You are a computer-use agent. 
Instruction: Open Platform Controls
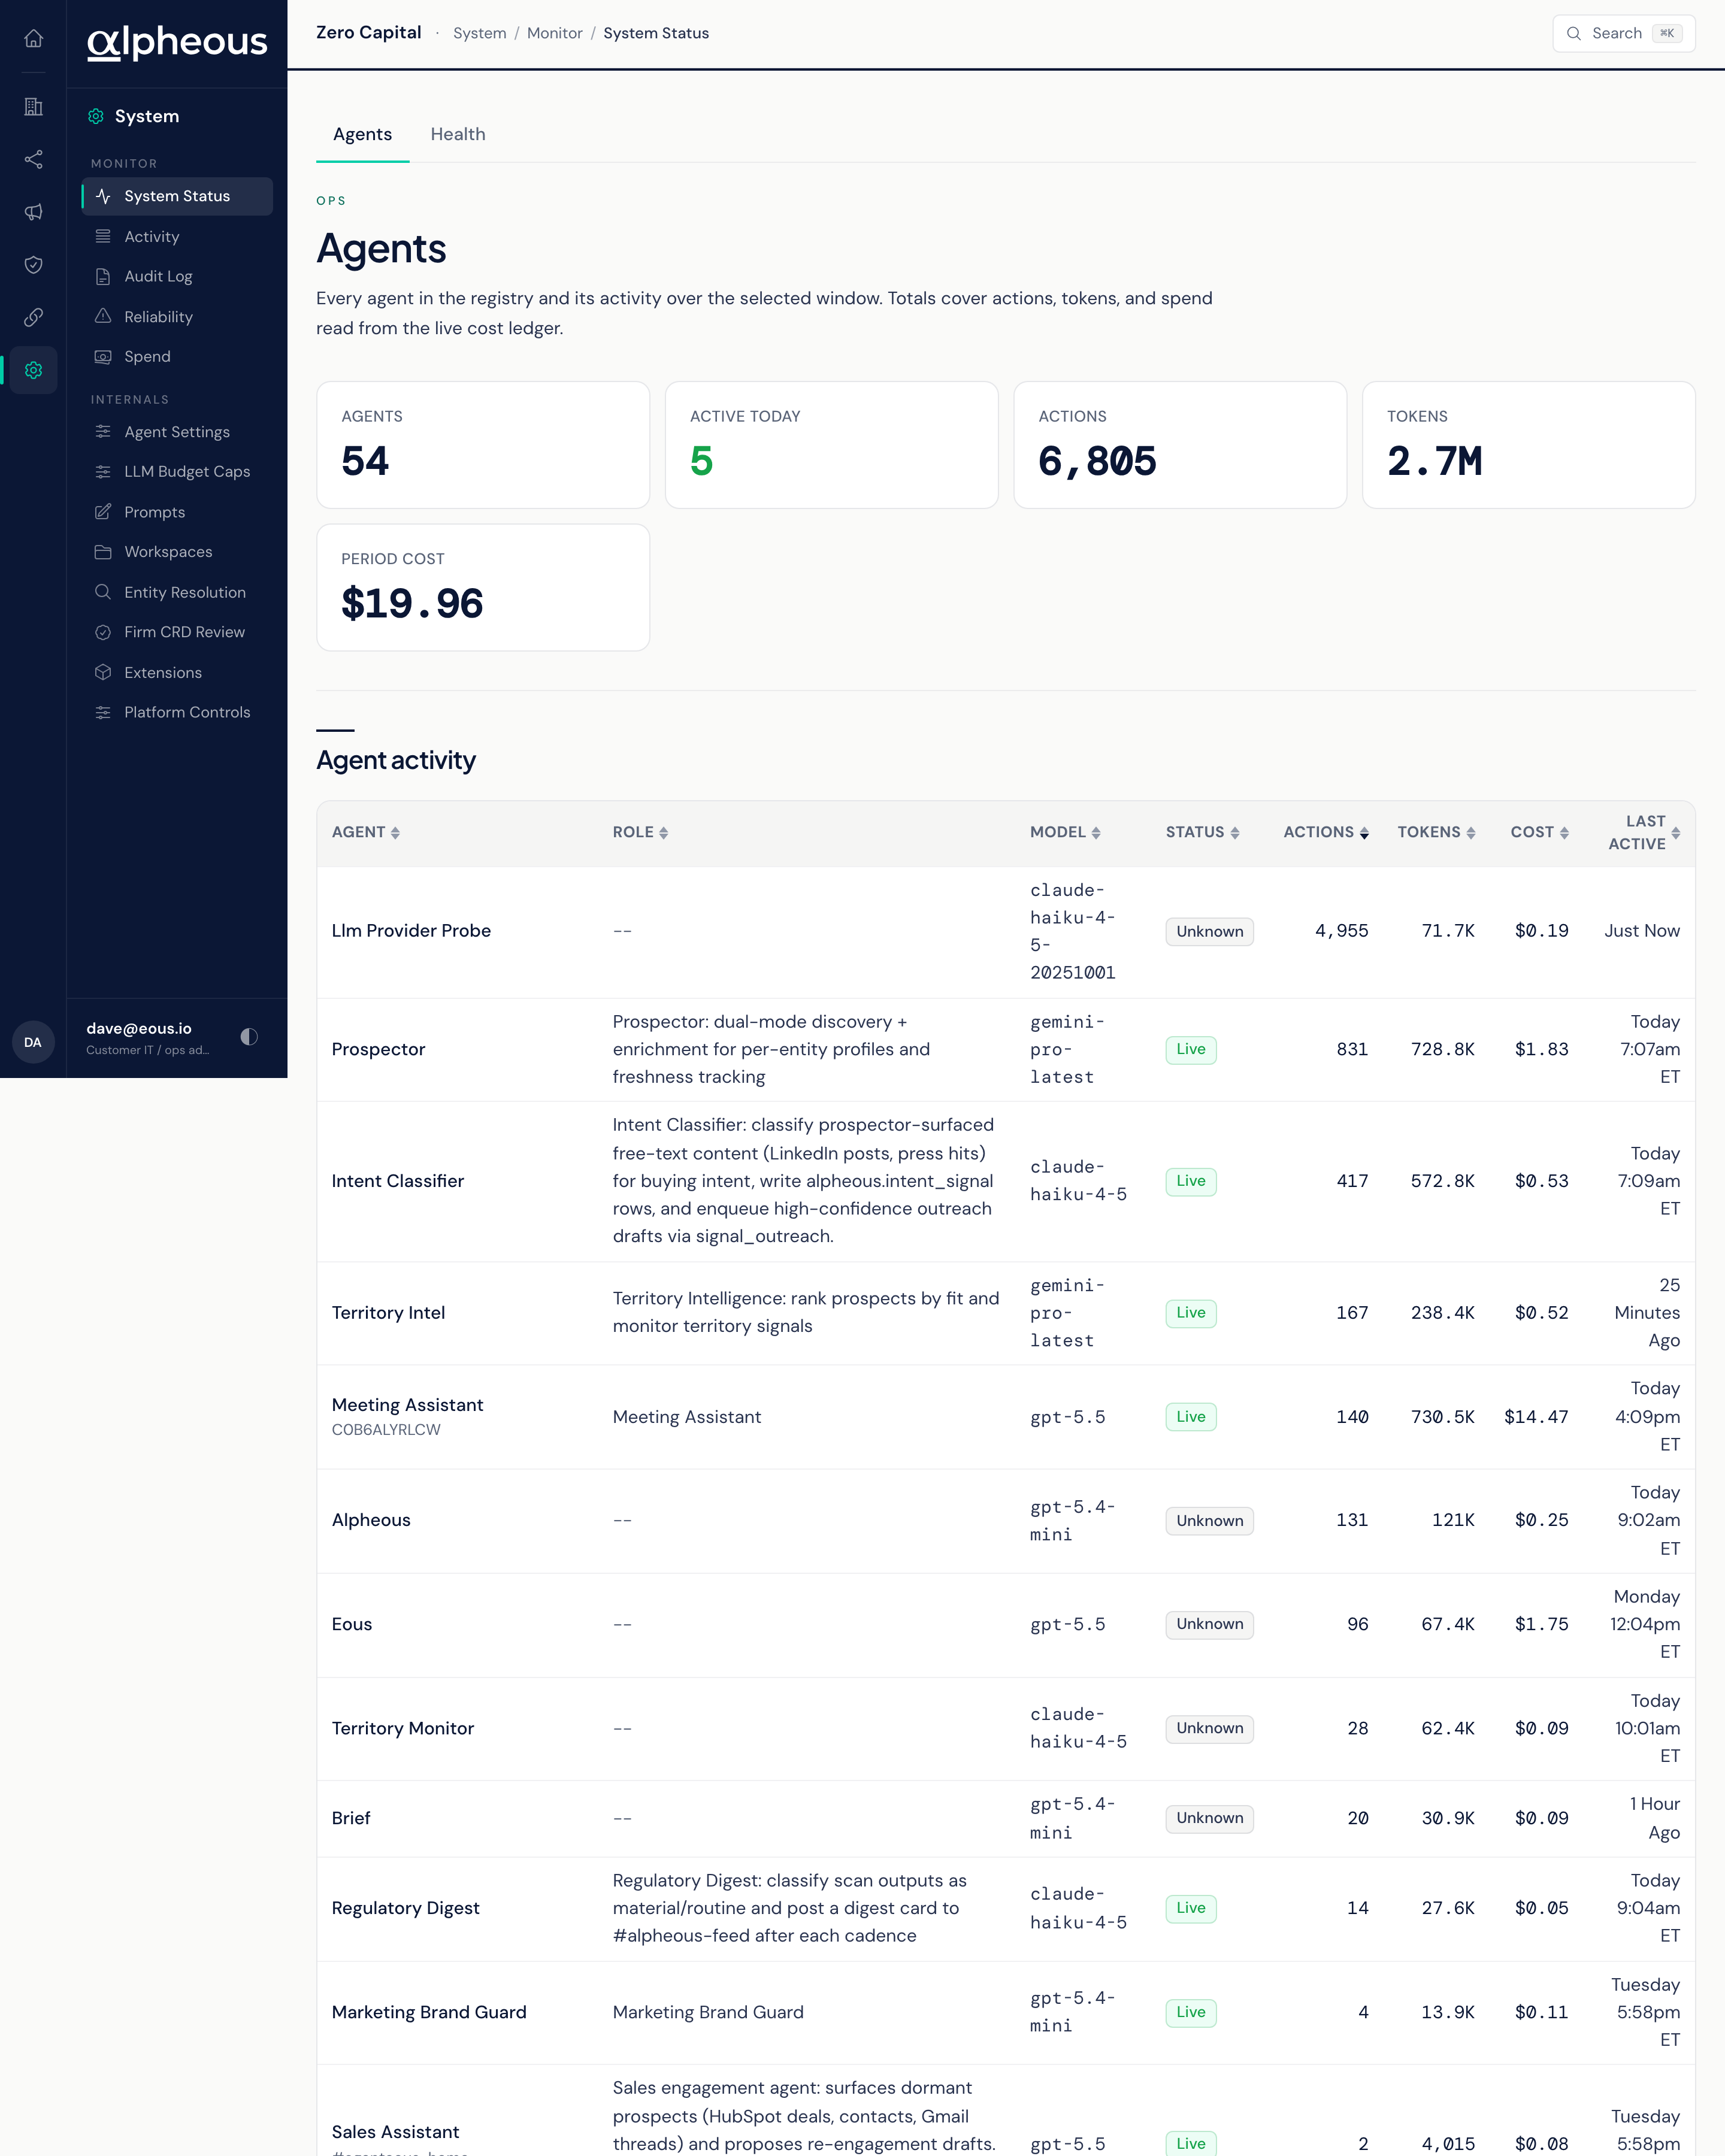pos(177,713)
